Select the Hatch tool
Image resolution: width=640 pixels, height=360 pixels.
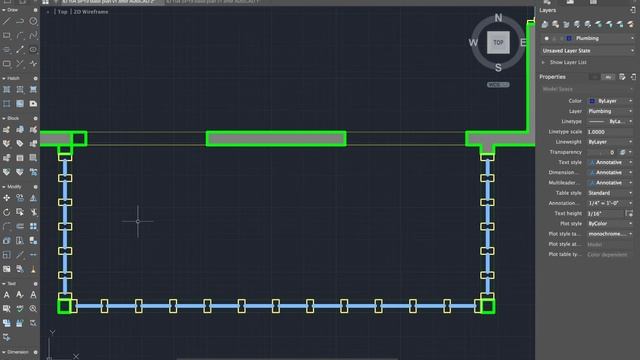7,89
